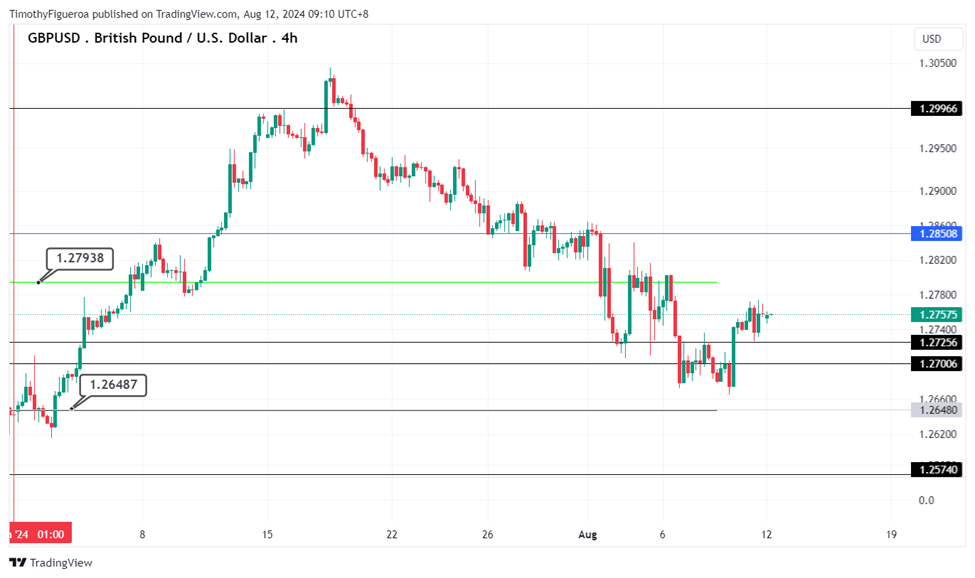The image size is (975, 578).
Task: Select the 1.27938 callout label
Action: pyautogui.click(x=82, y=258)
